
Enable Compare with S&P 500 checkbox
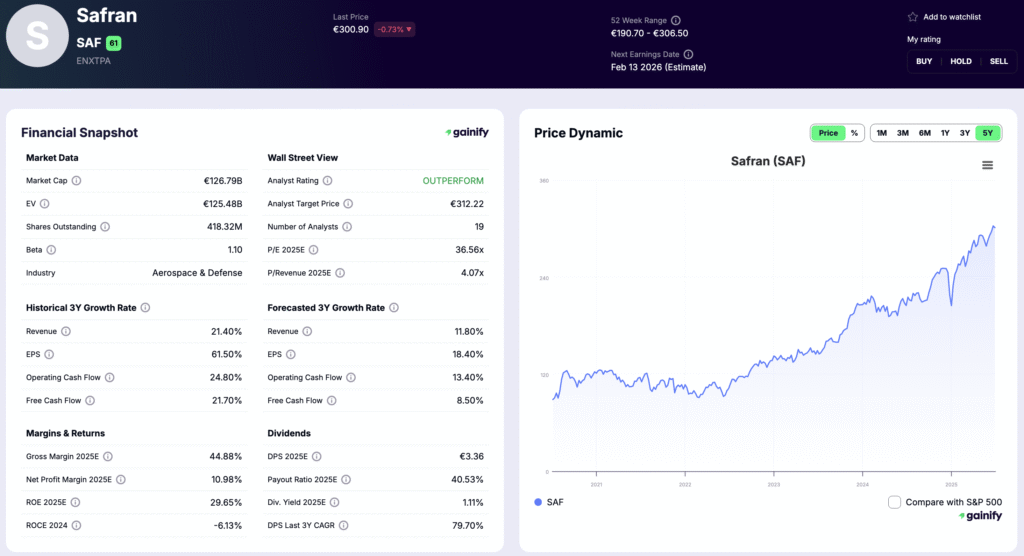[894, 502]
